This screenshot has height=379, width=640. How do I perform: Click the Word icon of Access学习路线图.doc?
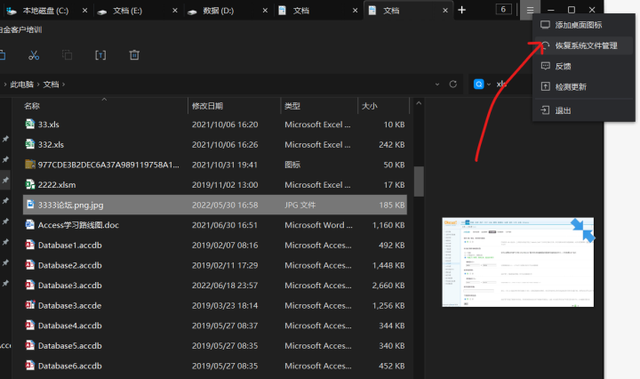[30, 224]
